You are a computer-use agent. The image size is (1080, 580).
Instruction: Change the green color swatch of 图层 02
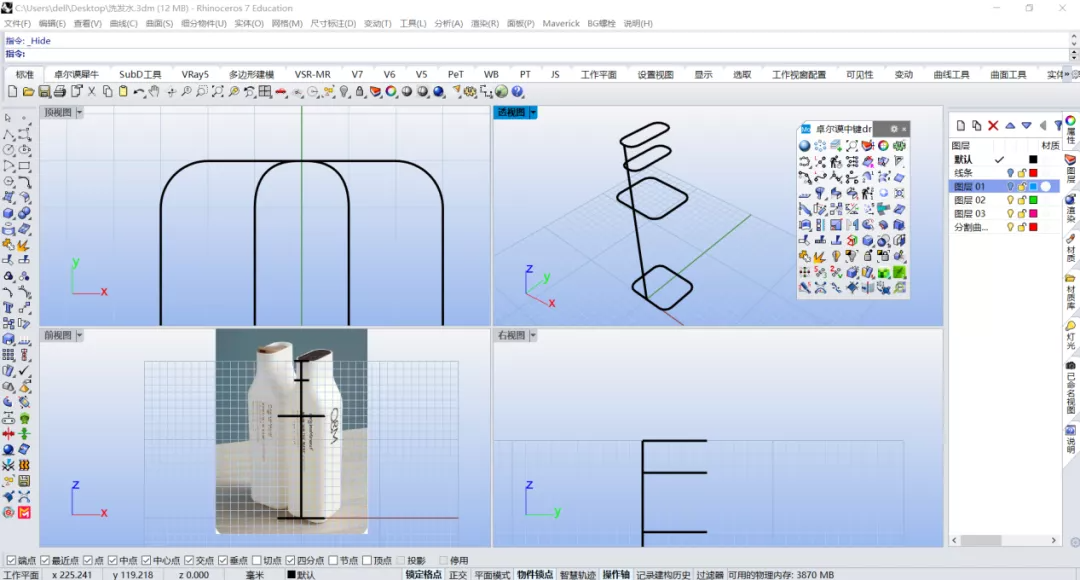pyautogui.click(x=1033, y=200)
